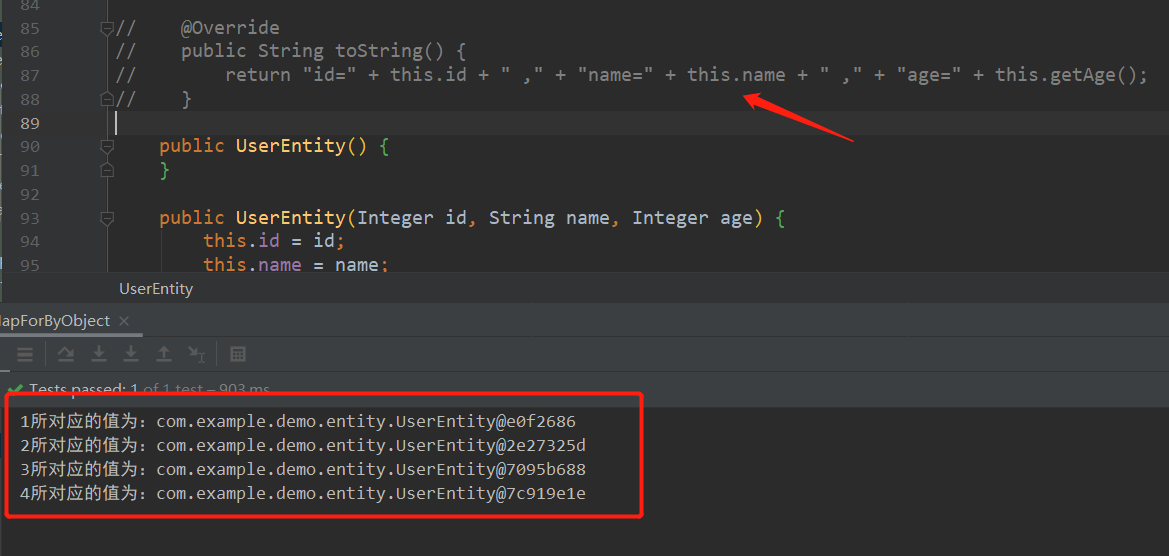This screenshot has width=1169, height=556.
Task: Click the Run to Cursor icon
Action: click(196, 354)
